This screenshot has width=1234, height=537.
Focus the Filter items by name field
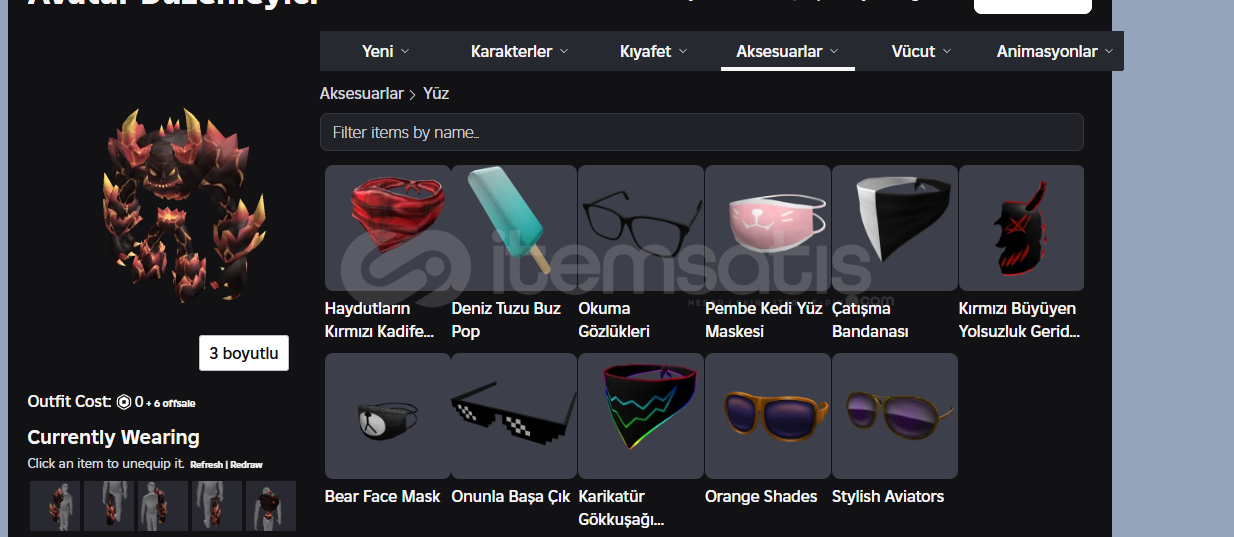click(x=702, y=132)
